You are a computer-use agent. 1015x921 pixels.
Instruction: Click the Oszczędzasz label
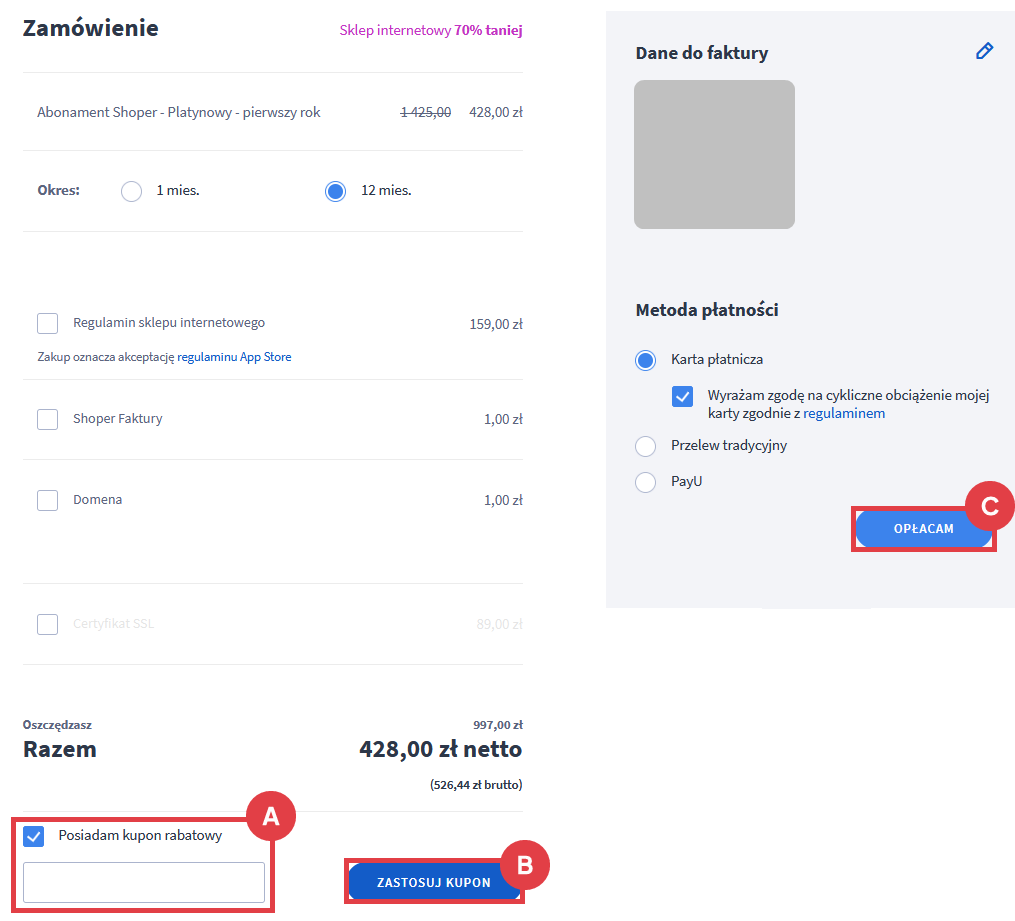[x=58, y=725]
